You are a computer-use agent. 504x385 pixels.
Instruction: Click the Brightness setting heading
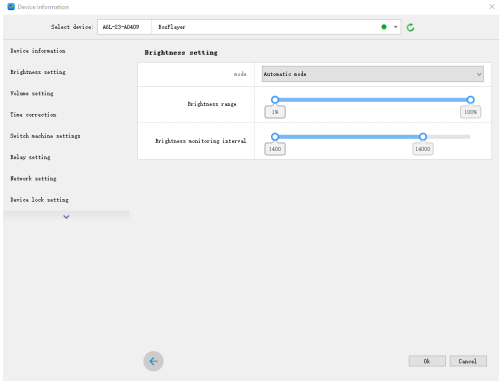(x=181, y=53)
